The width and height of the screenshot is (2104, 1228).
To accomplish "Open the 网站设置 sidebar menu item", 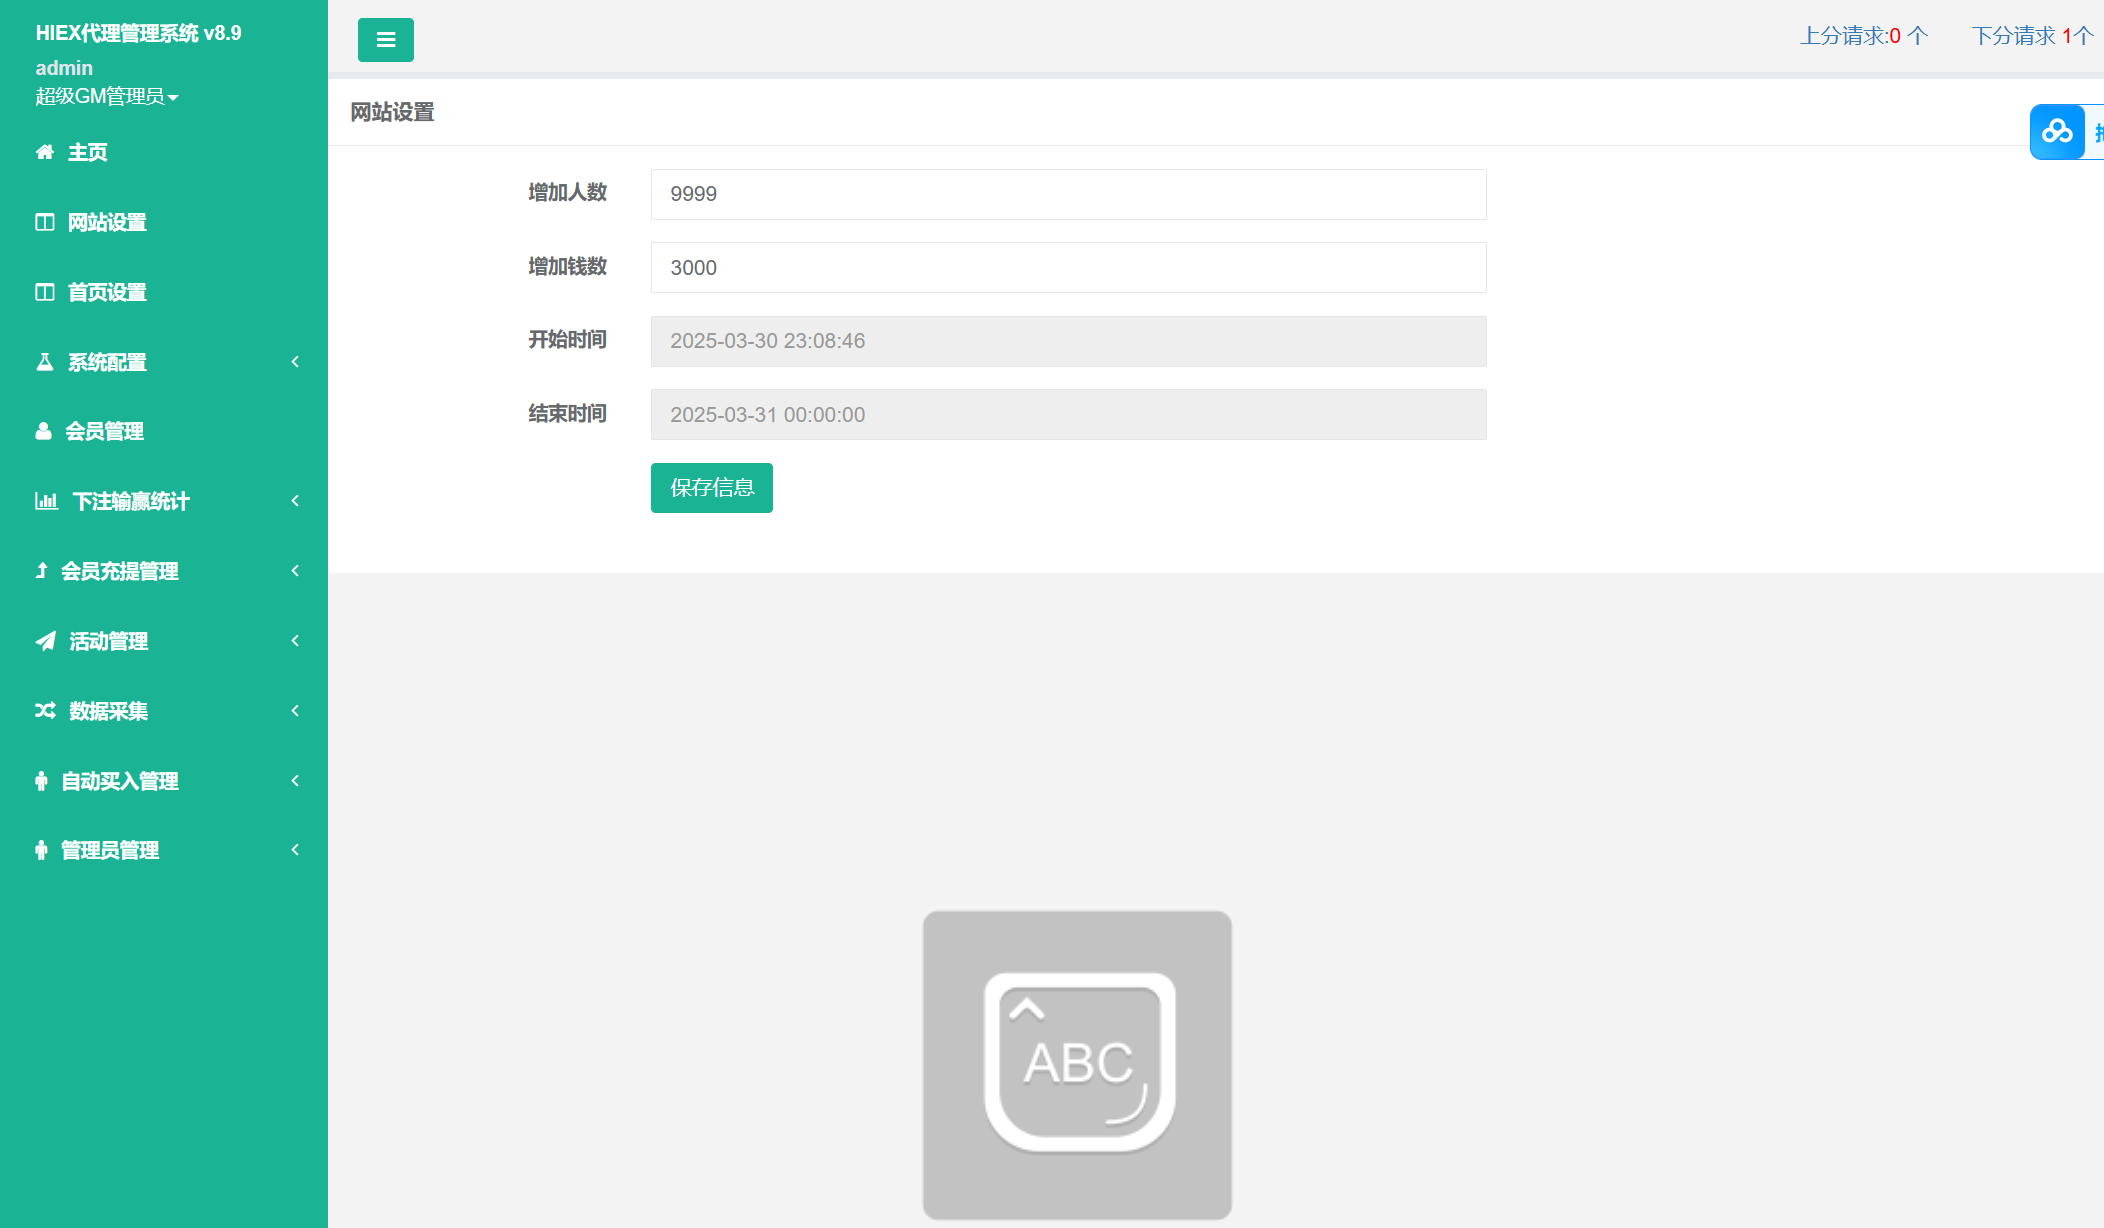I will point(107,222).
